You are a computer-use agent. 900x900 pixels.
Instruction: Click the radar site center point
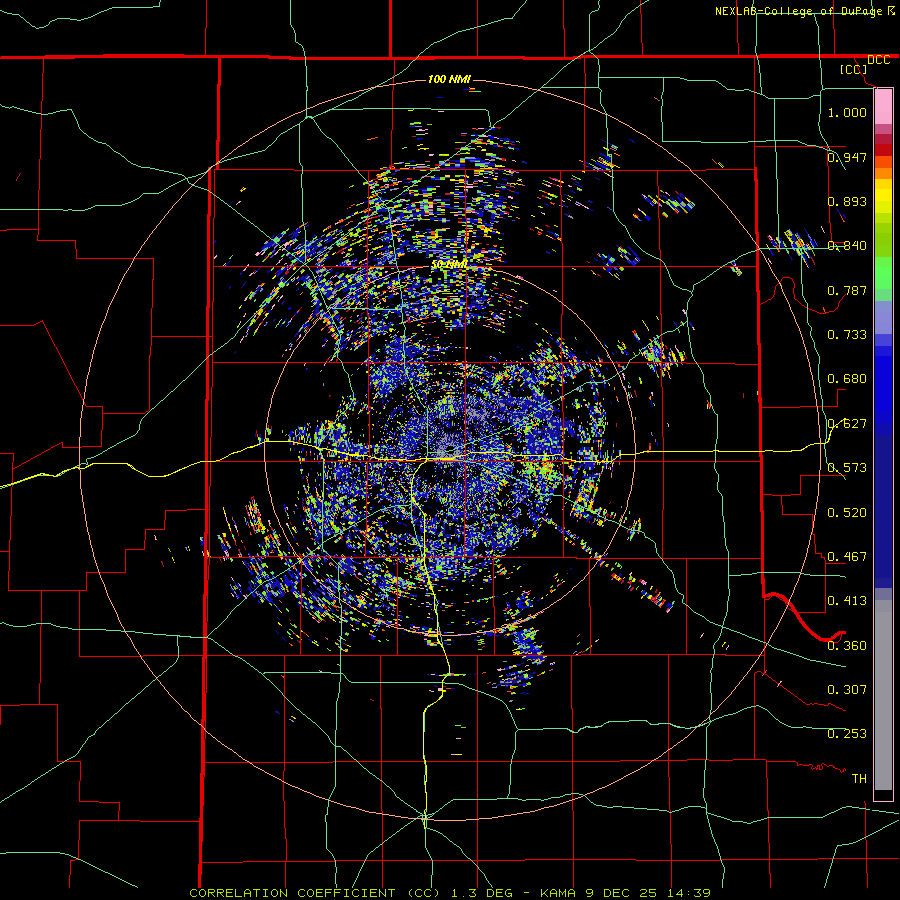[x=449, y=450]
